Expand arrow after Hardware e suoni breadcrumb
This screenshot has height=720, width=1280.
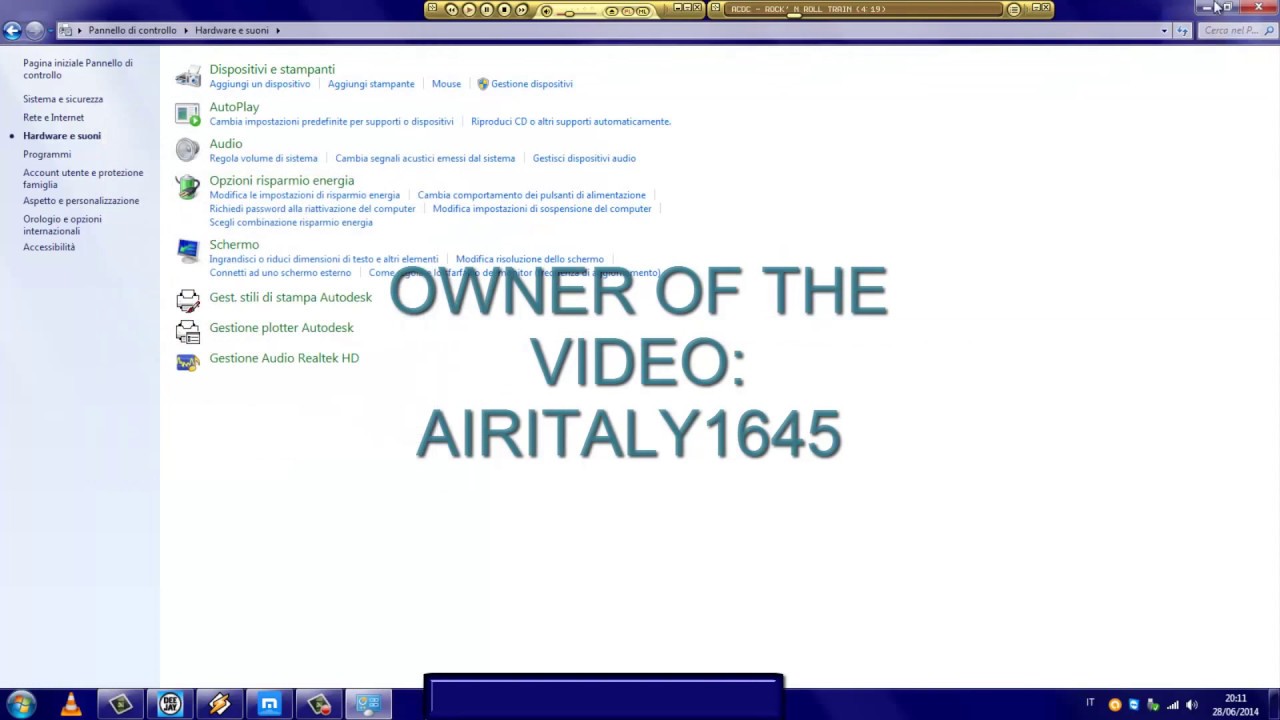click(278, 31)
